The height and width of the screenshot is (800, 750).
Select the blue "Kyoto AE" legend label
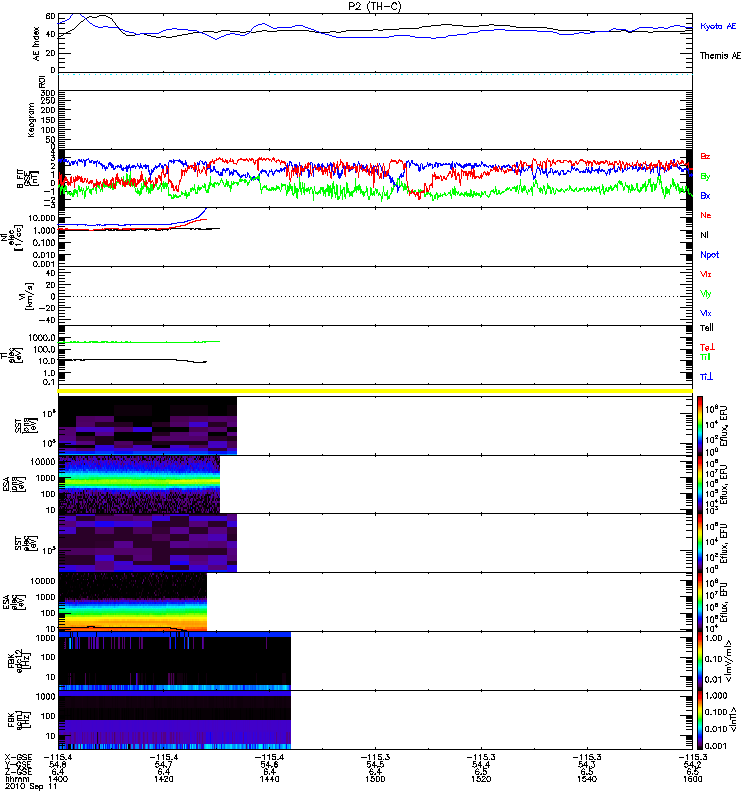pos(718,26)
